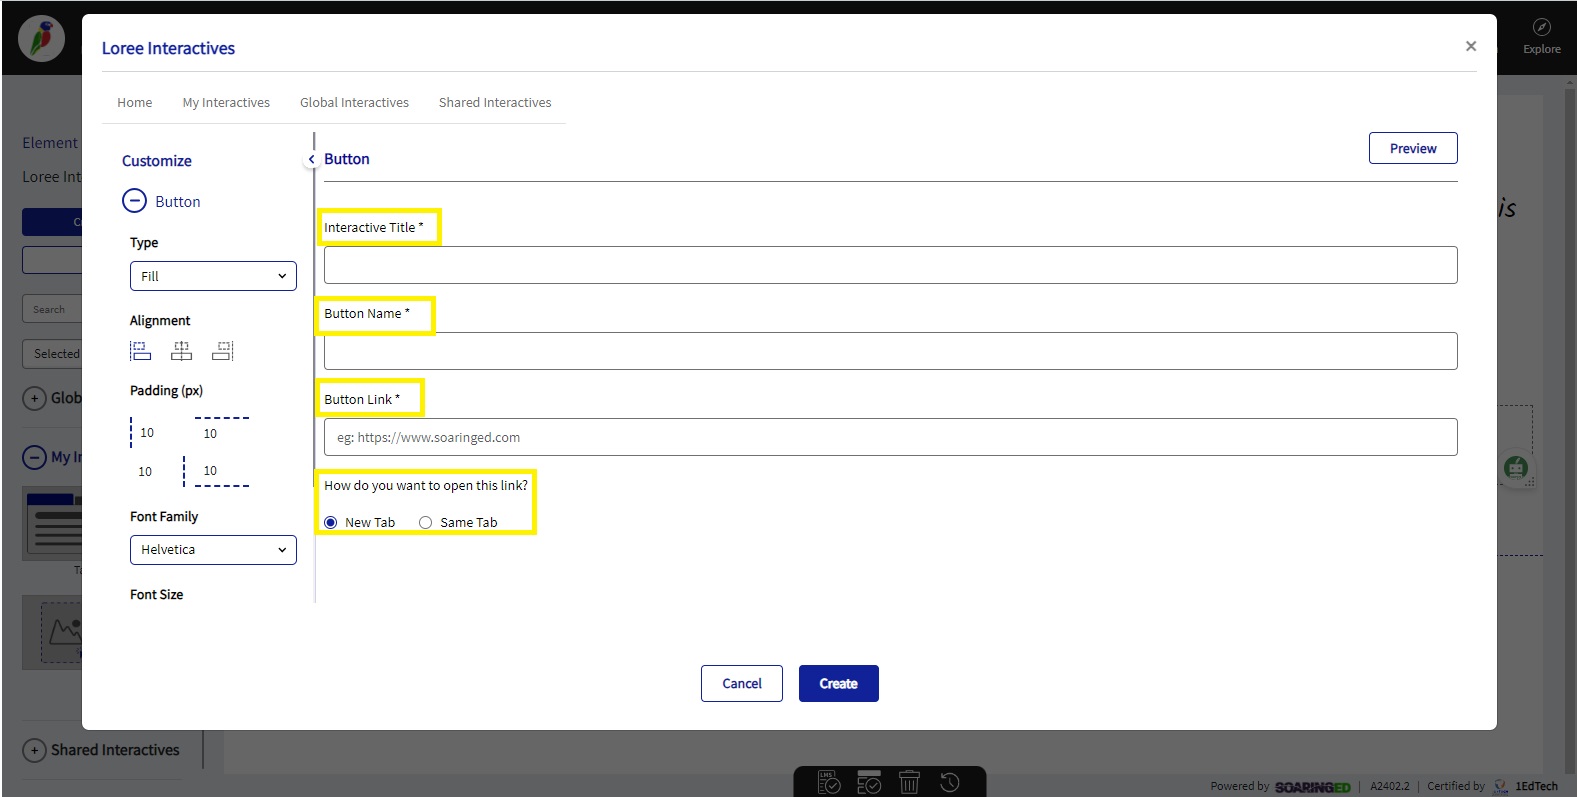
Task: Collapse the My Interactives minus icon in sidebar
Action: tap(34, 457)
